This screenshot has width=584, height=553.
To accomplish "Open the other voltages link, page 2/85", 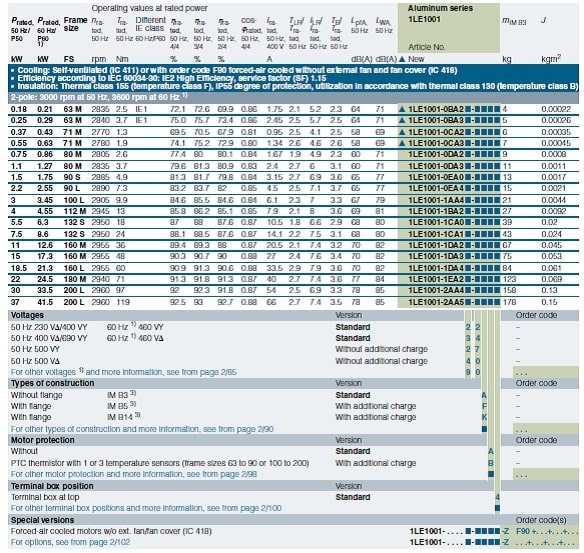I will pyautogui.click(x=124, y=372).
